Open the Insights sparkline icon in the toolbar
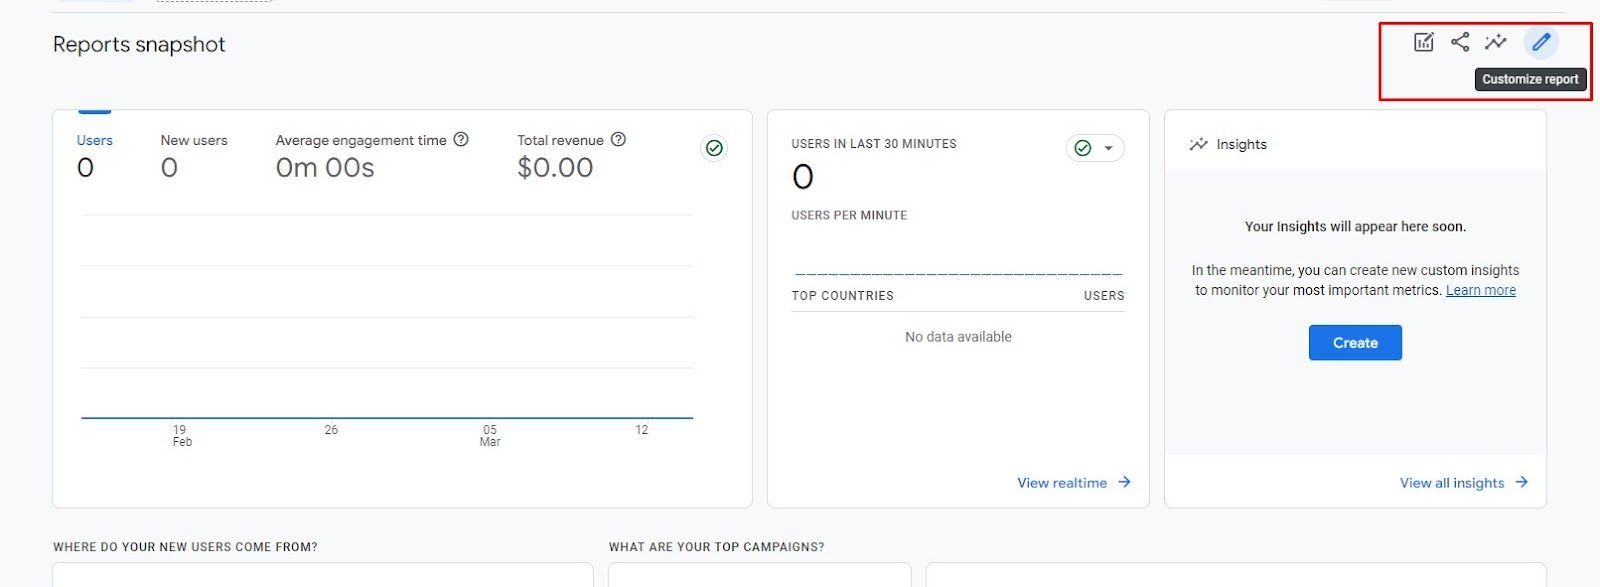1600x587 pixels. [x=1496, y=42]
